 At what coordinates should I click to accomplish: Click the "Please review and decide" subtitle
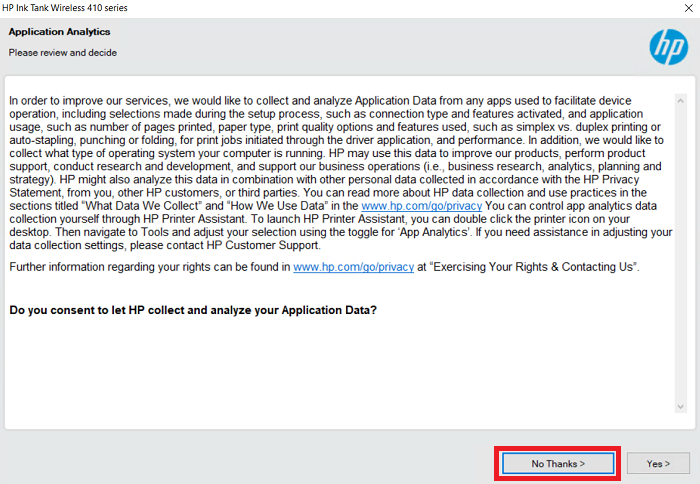pos(62,53)
